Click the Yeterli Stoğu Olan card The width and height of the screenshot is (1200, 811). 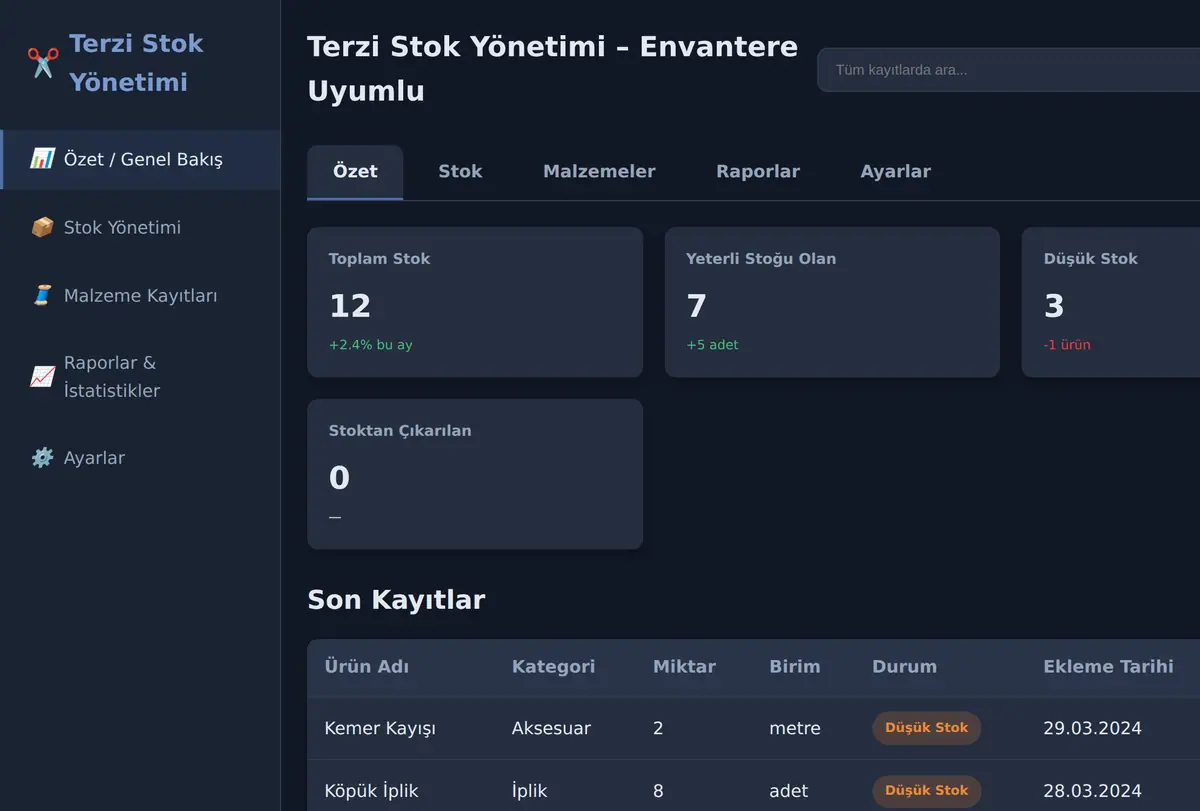[832, 302]
